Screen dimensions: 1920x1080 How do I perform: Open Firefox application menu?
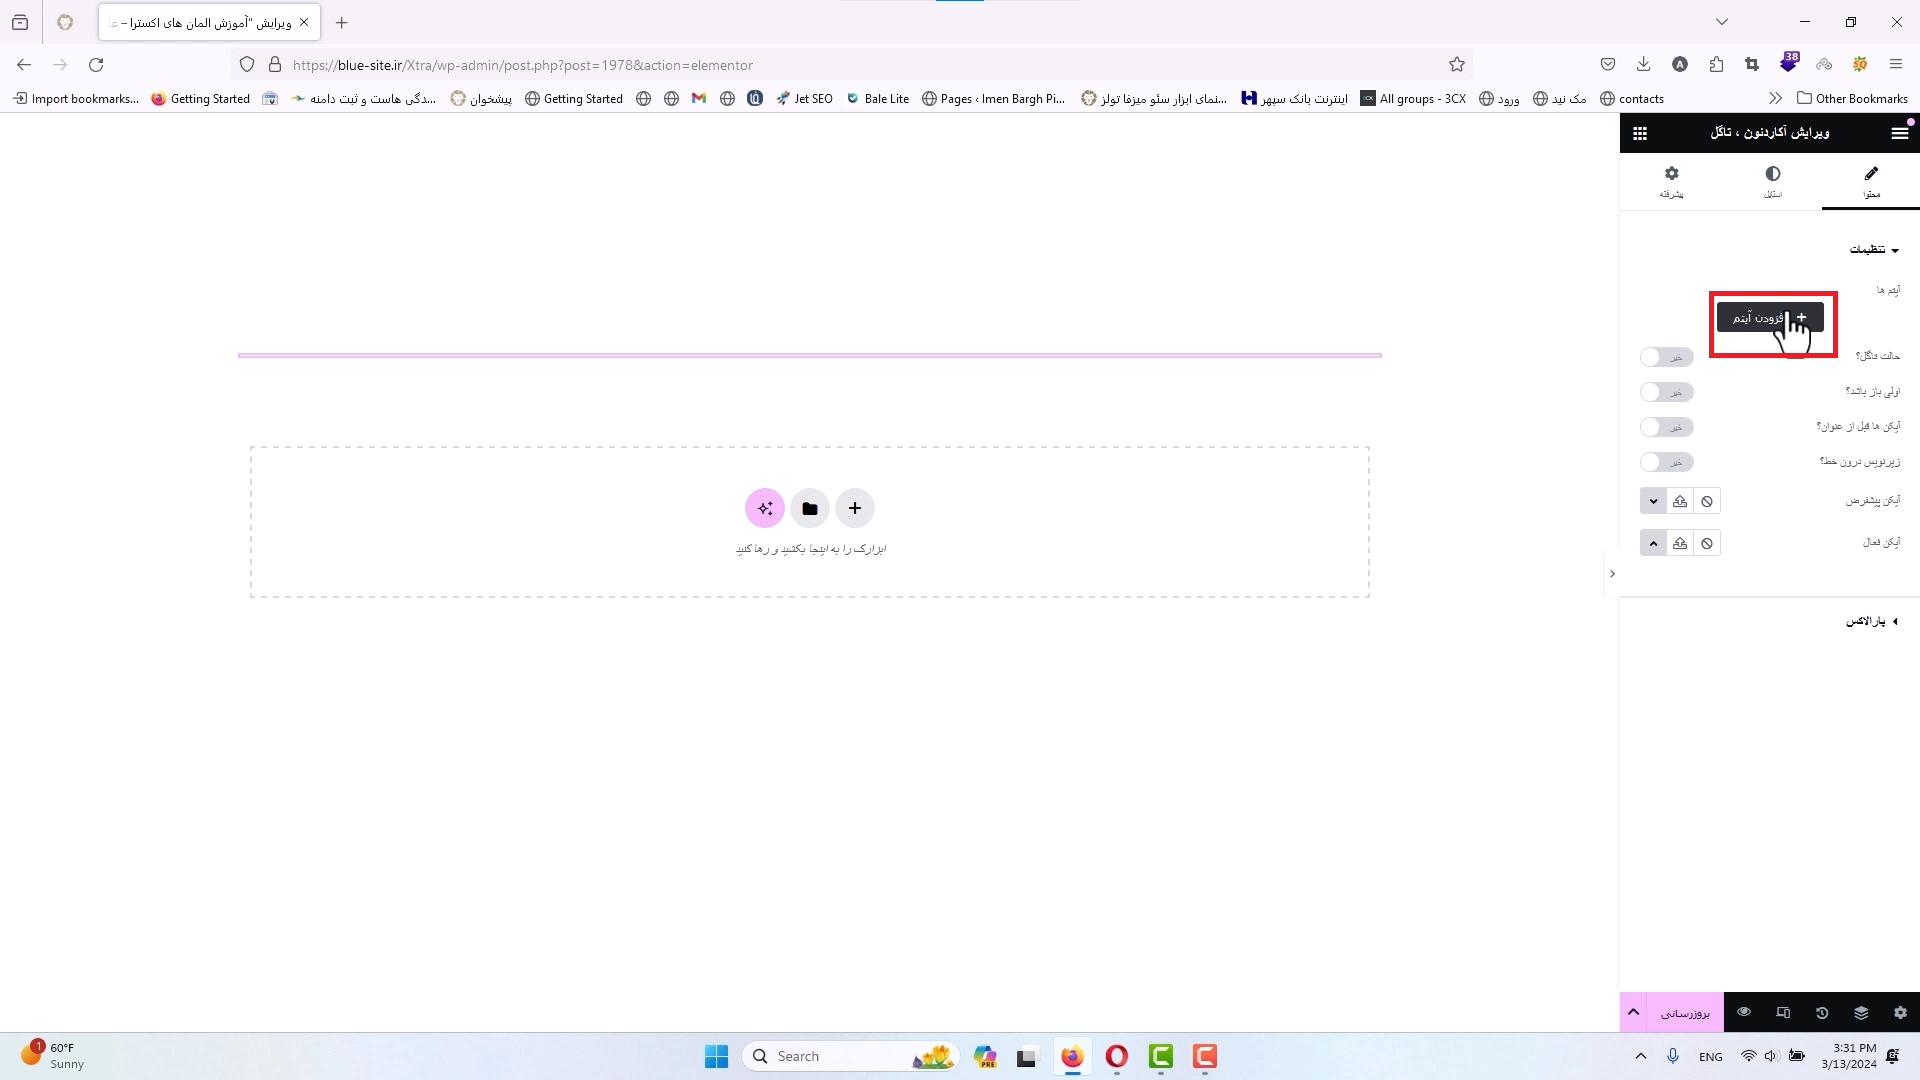pyautogui.click(x=1896, y=65)
